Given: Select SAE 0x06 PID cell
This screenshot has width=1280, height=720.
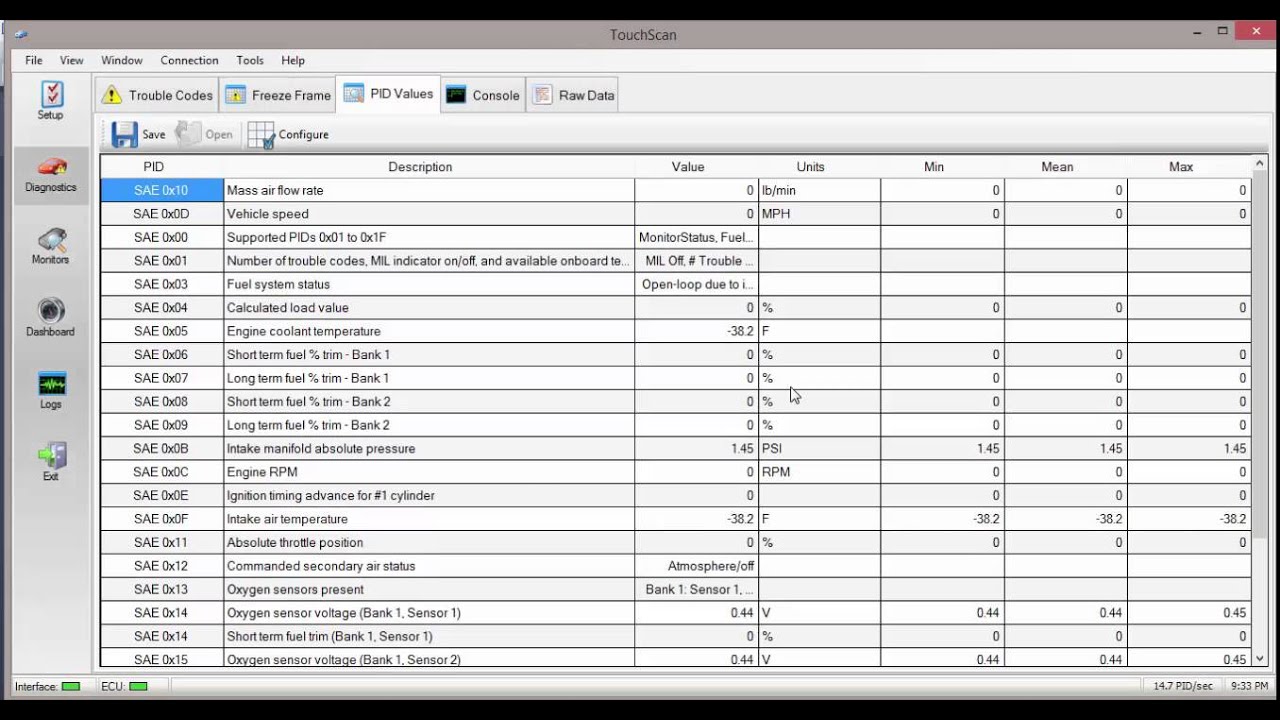Looking at the screenshot, I should (161, 355).
